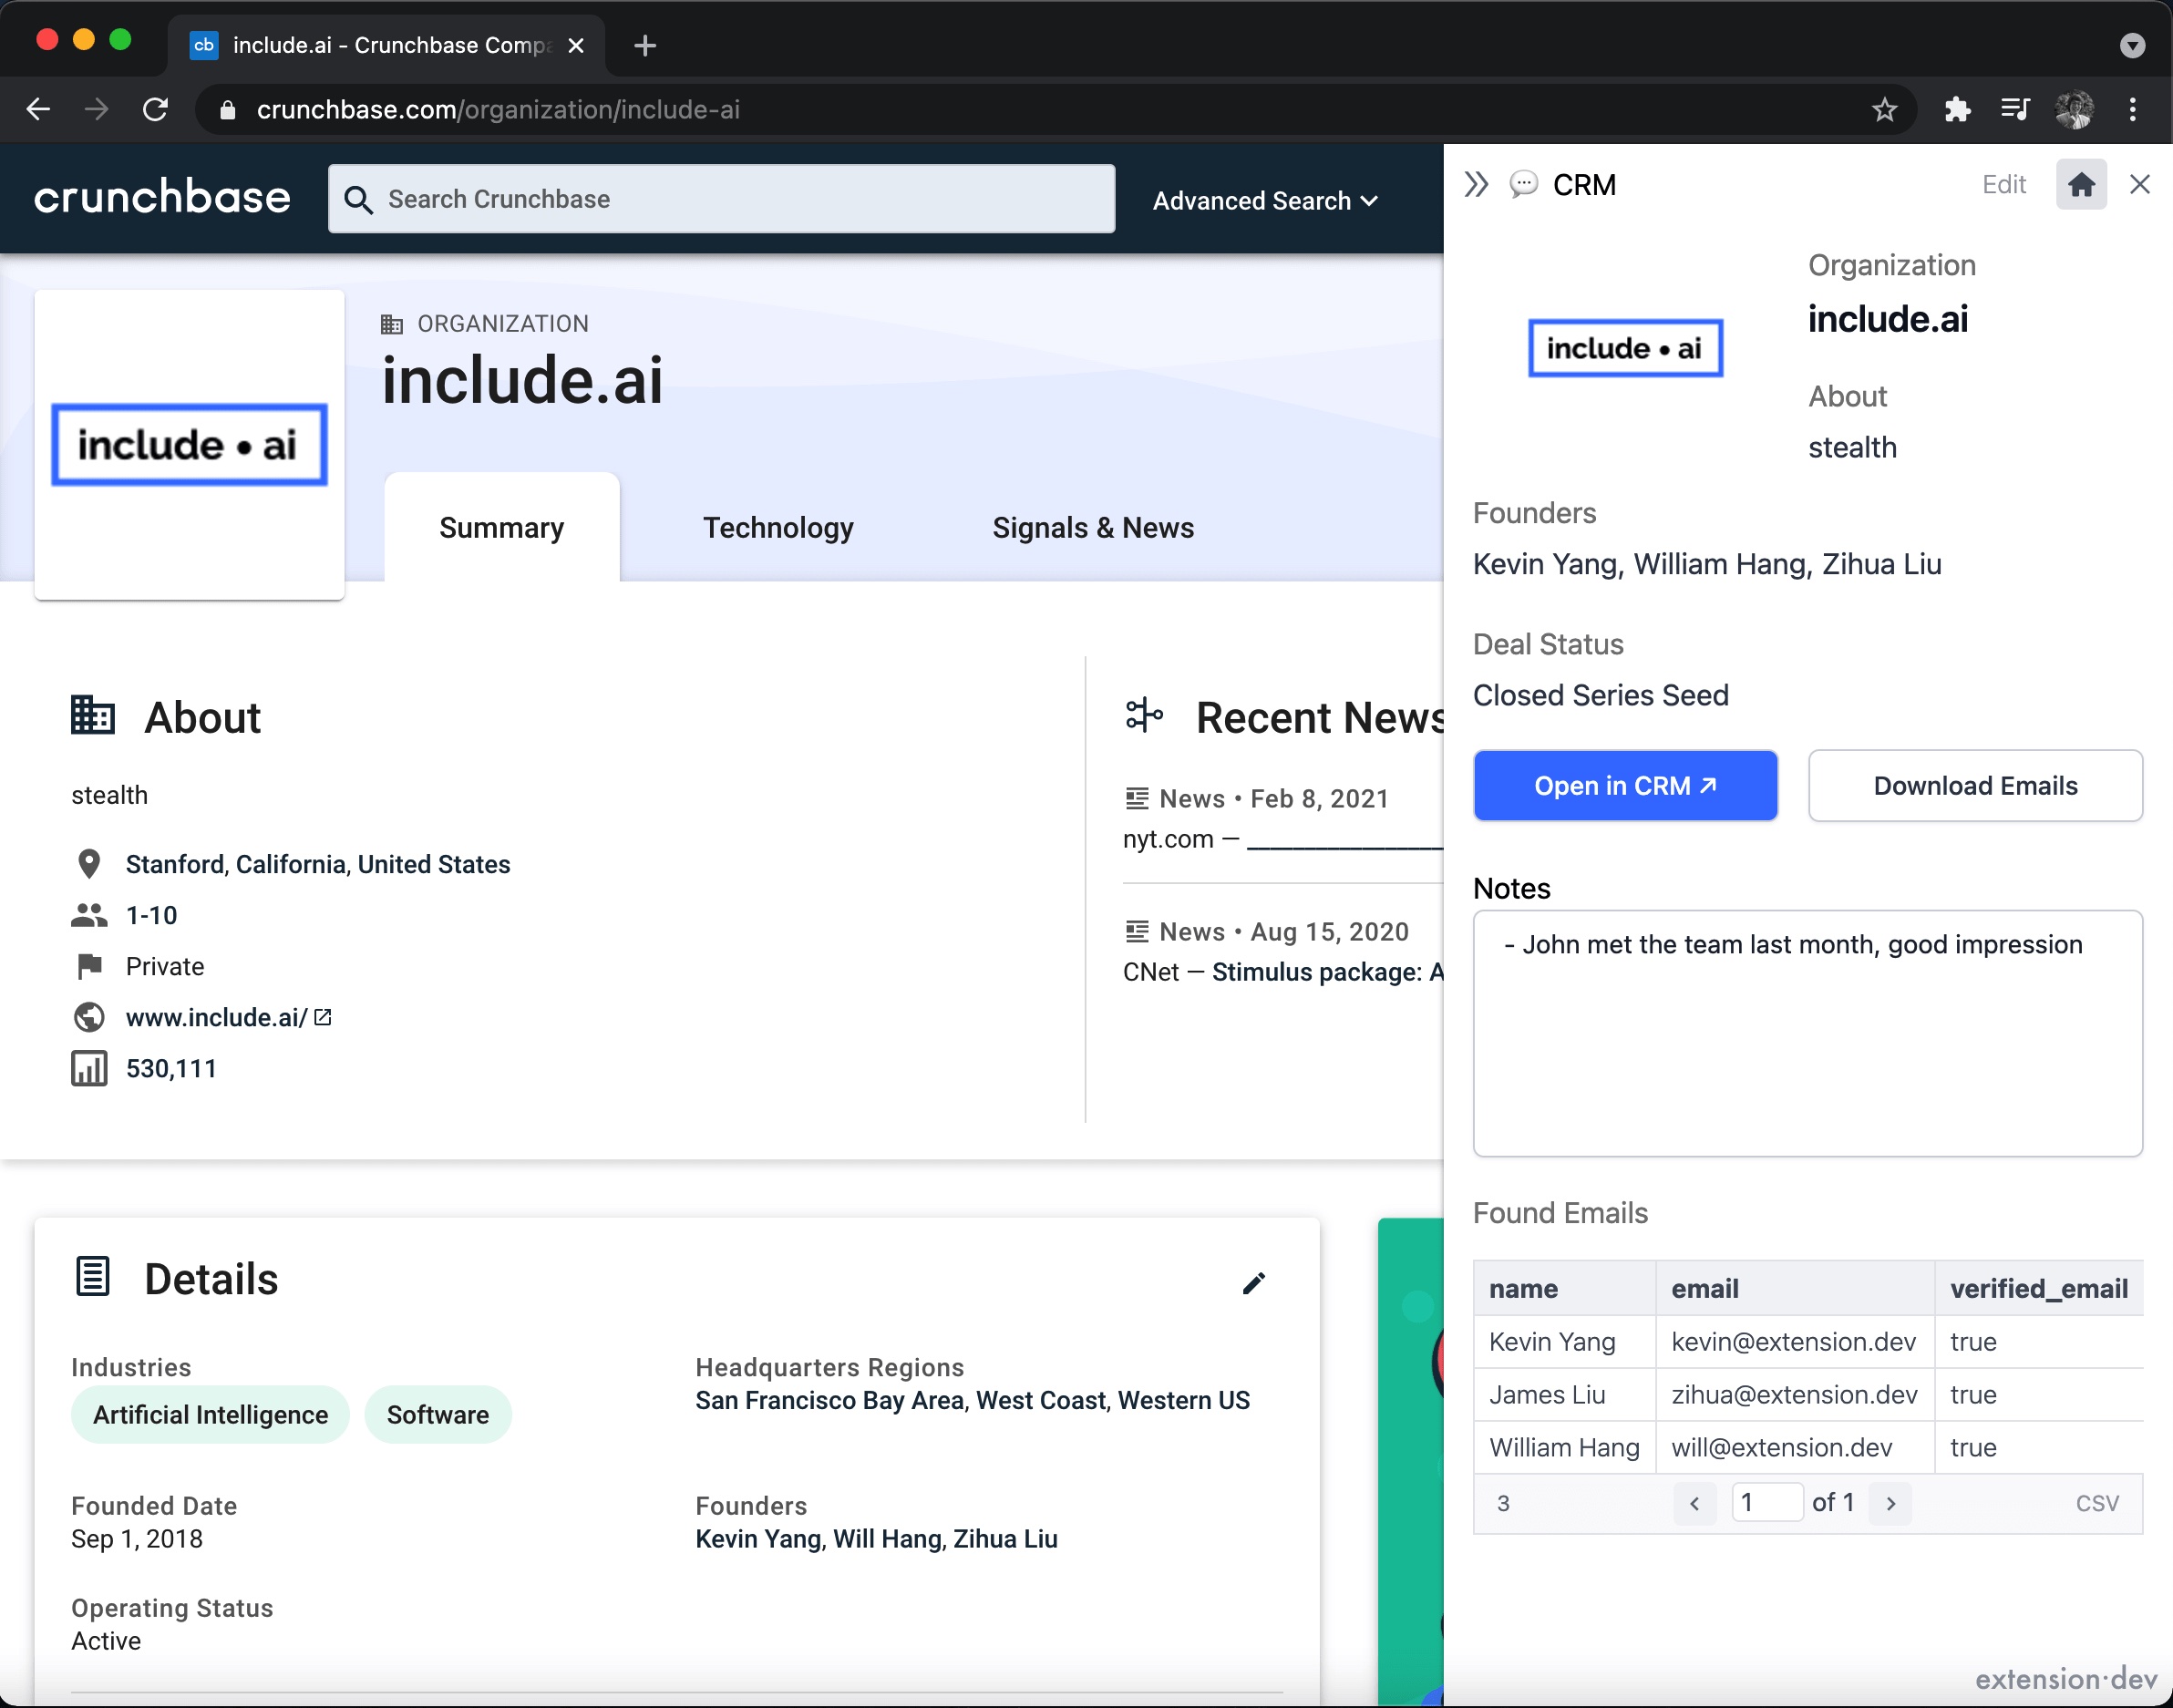Focus the Search Crunchbase field
This screenshot has height=1708, width=2173.
[x=721, y=199]
